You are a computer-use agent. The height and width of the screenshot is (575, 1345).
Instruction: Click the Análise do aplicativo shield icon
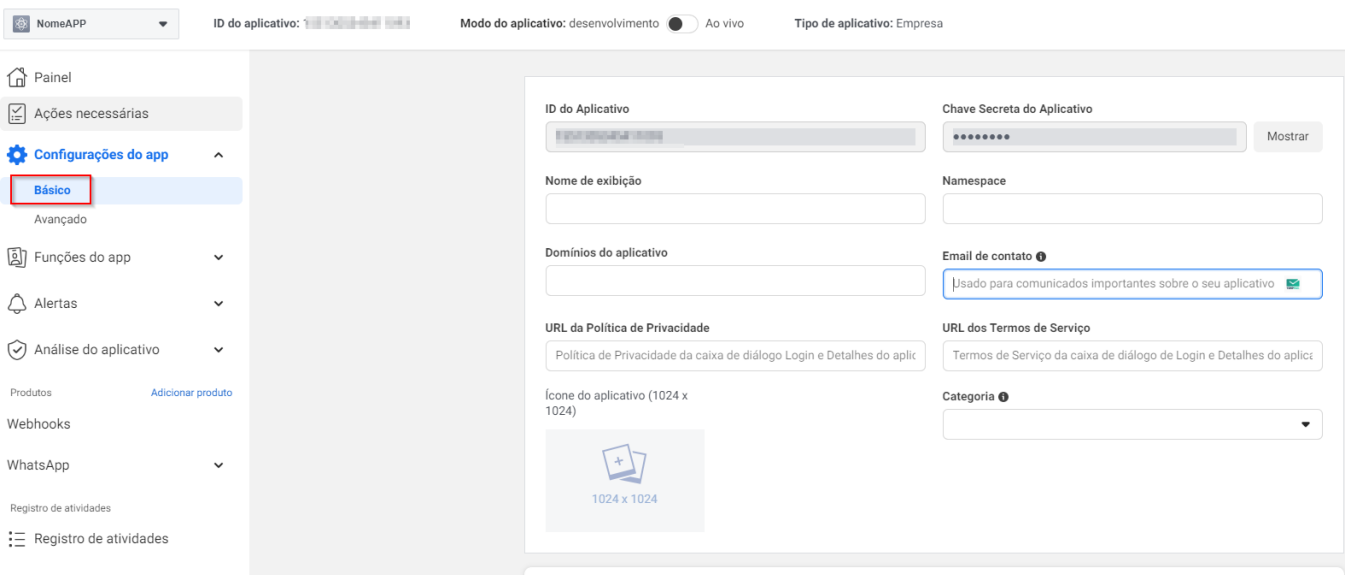point(17,350)
